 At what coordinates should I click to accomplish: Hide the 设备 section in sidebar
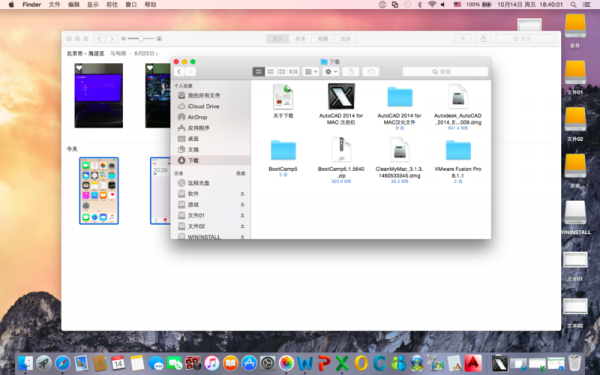tap(241, 173)
